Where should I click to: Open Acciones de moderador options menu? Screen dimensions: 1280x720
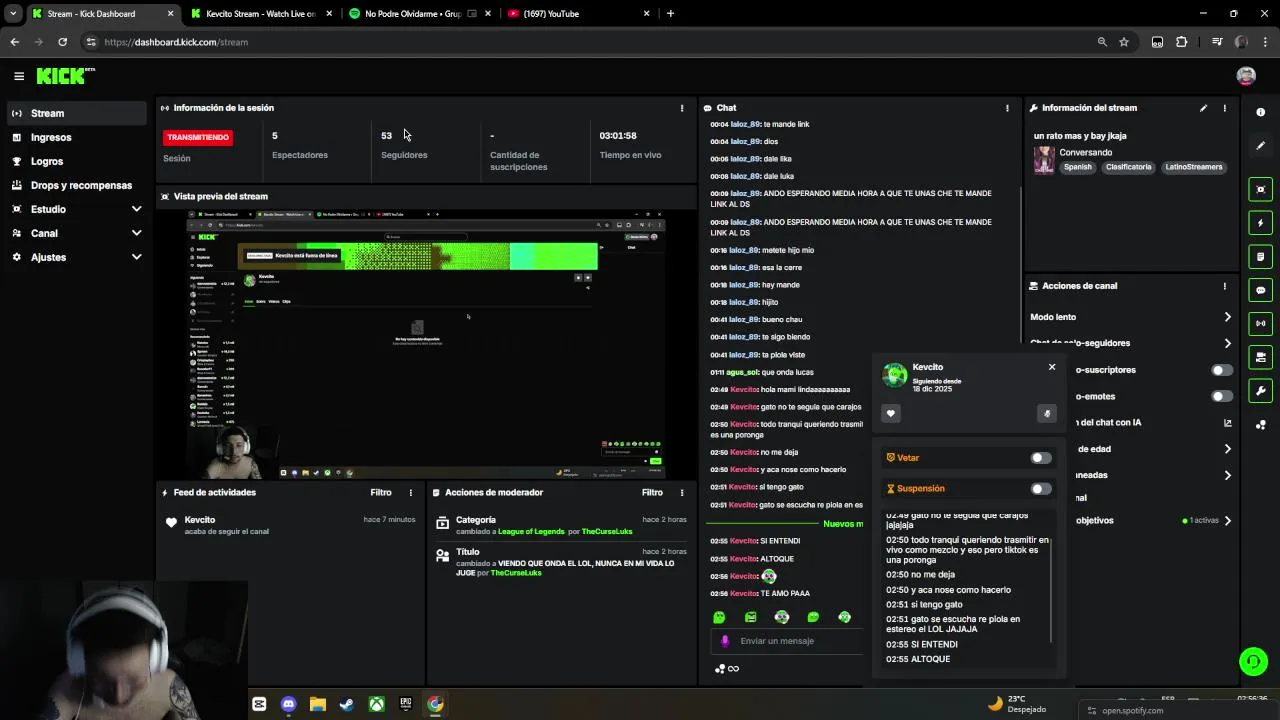[x=682, y=492]
